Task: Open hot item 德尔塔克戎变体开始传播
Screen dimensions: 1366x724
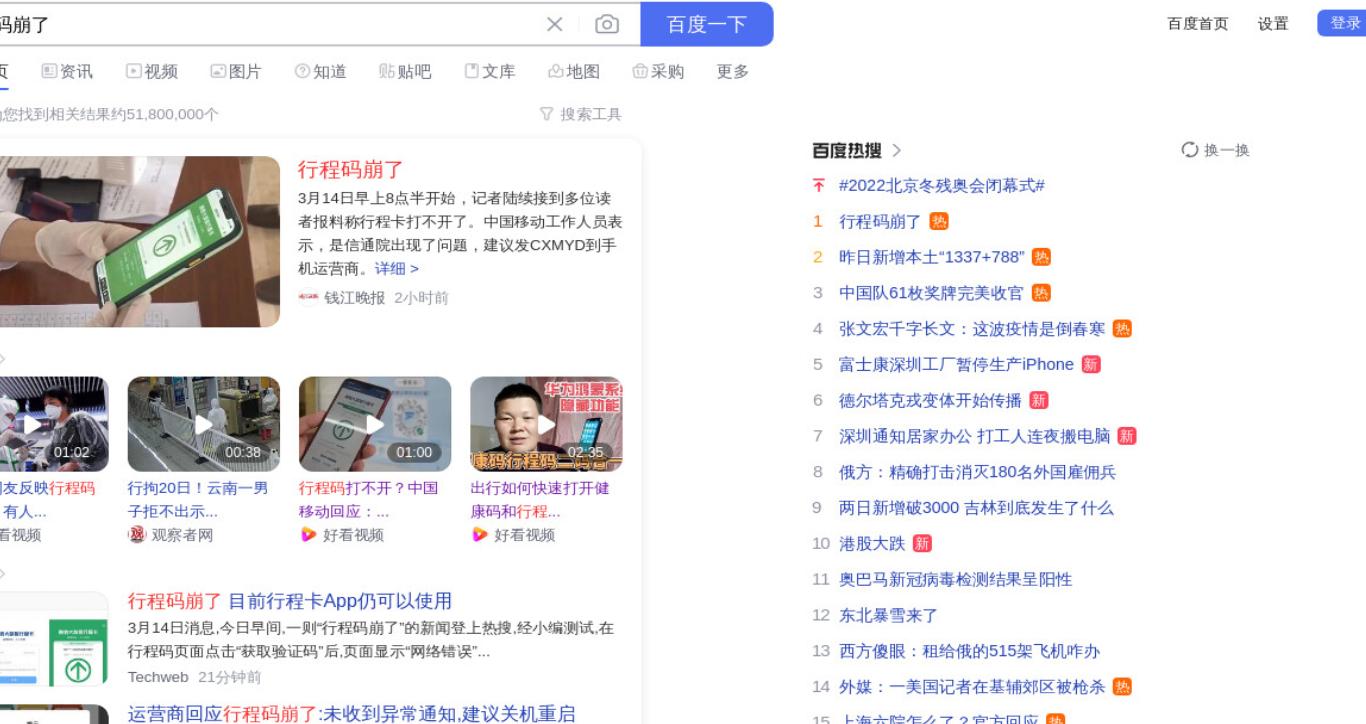Action: coord(930,400)
